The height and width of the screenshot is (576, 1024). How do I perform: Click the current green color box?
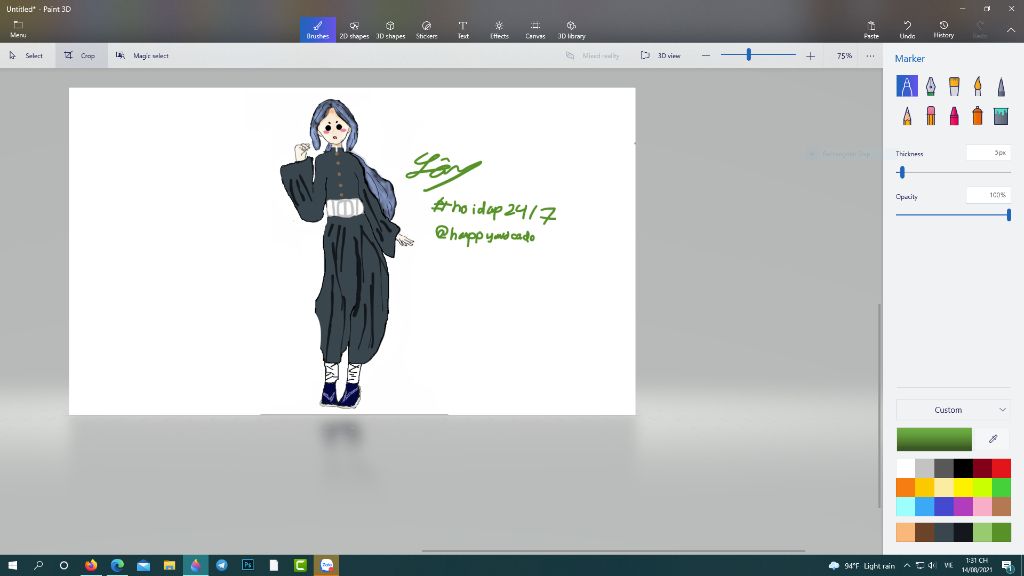pos(934,439)
